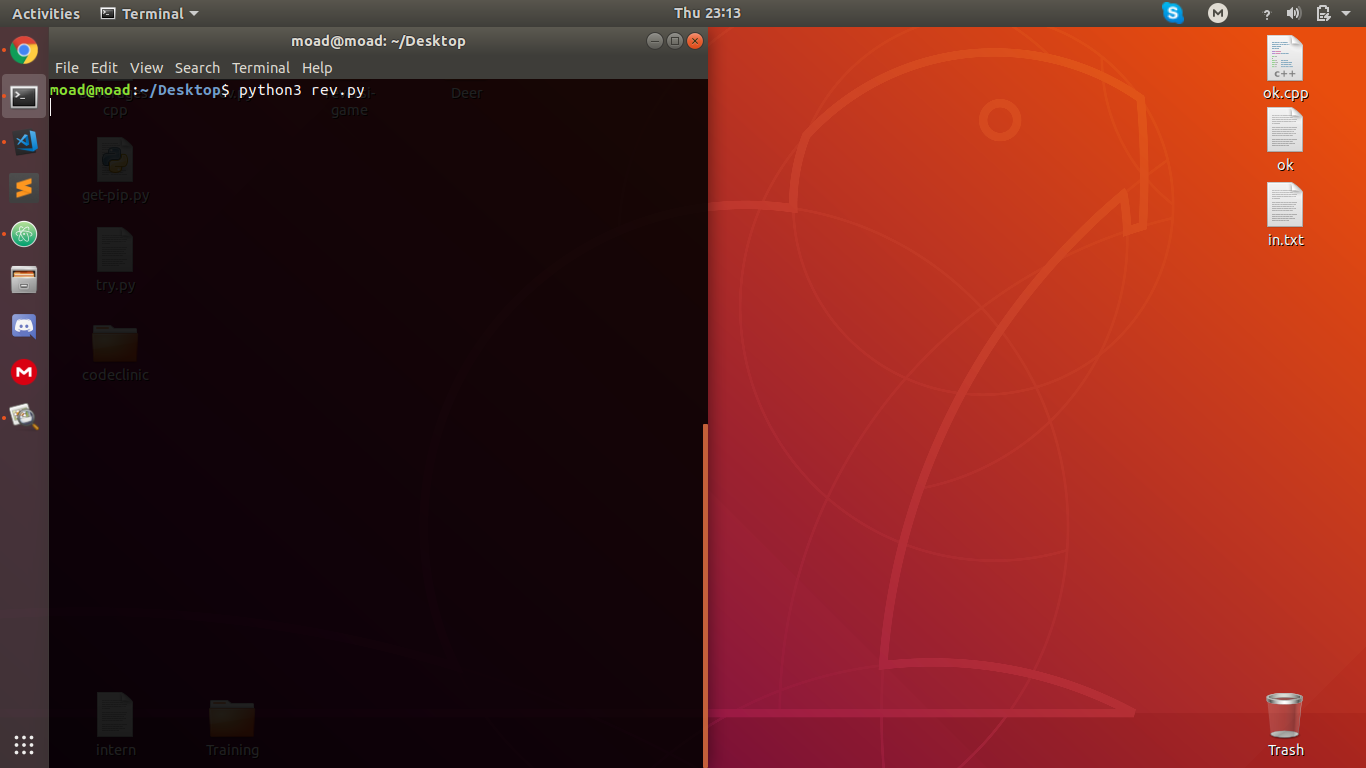This screenshot has height=768, width=1366.
Task: Open the Terminal menu in the menu bar
Action: (x=261, y=67)
